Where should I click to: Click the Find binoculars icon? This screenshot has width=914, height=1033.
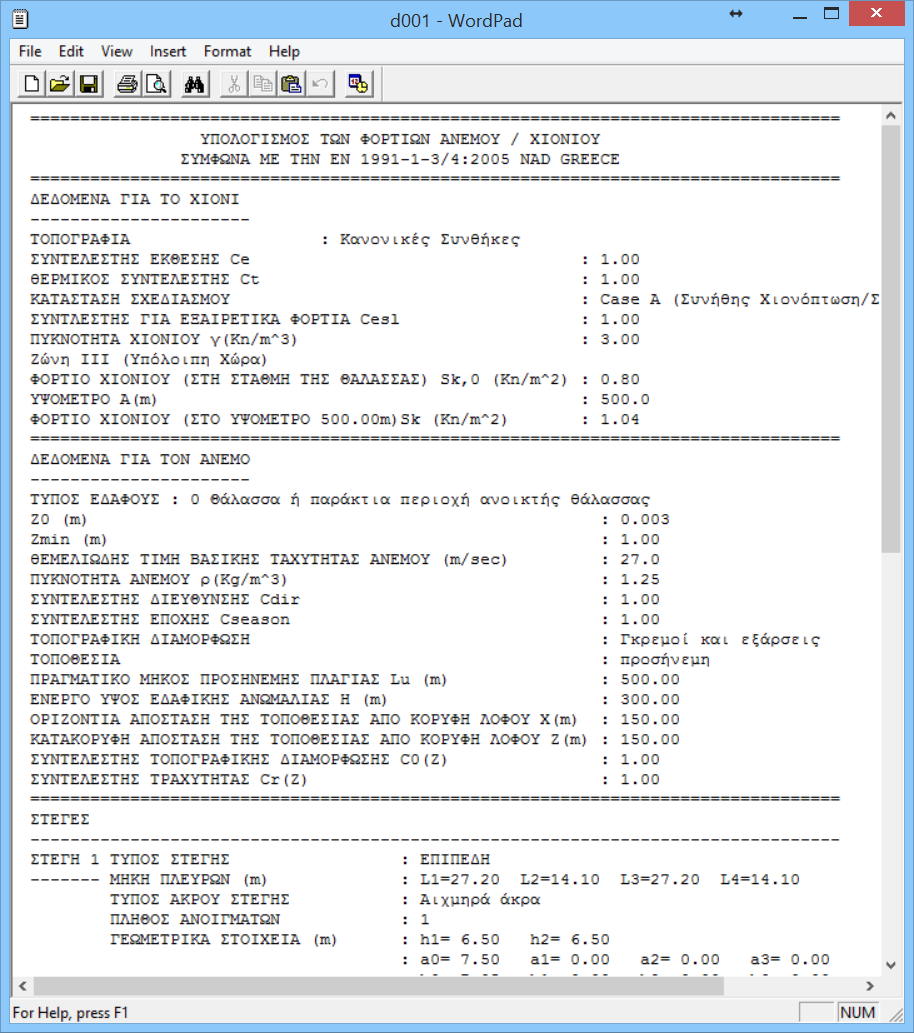(194, 84)
